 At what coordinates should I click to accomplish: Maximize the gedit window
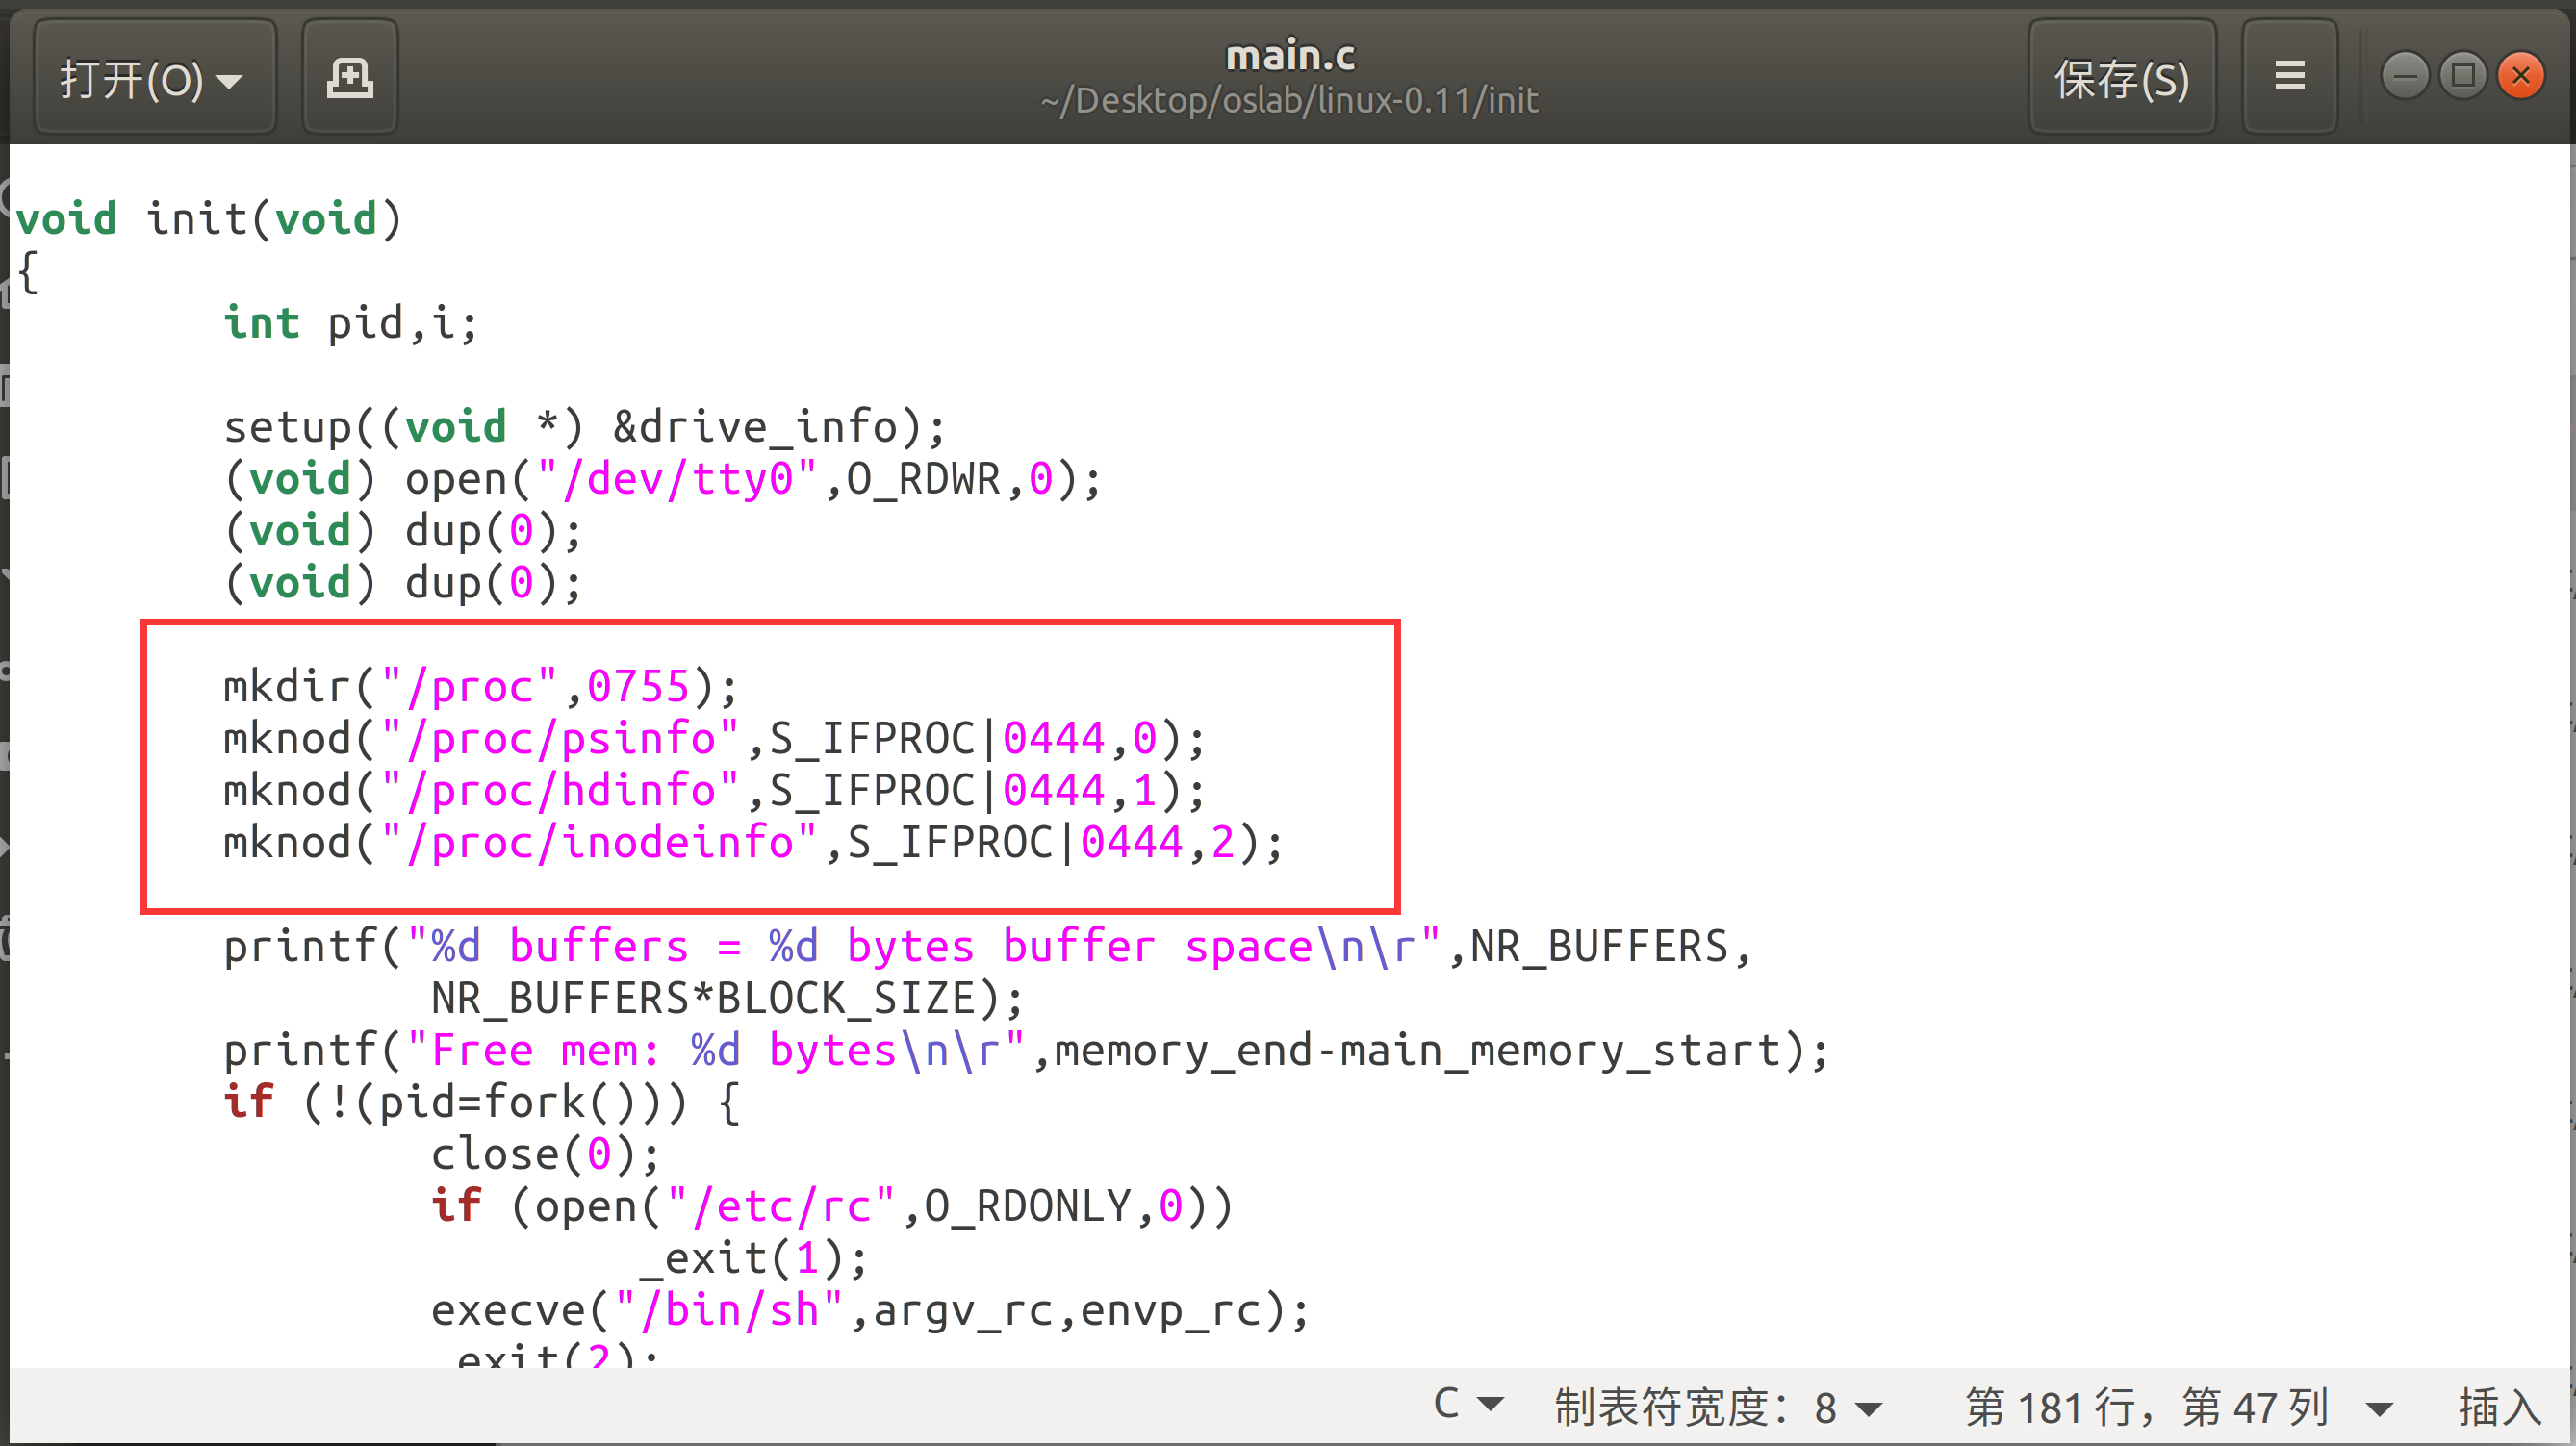click(x=2463, y=76)
